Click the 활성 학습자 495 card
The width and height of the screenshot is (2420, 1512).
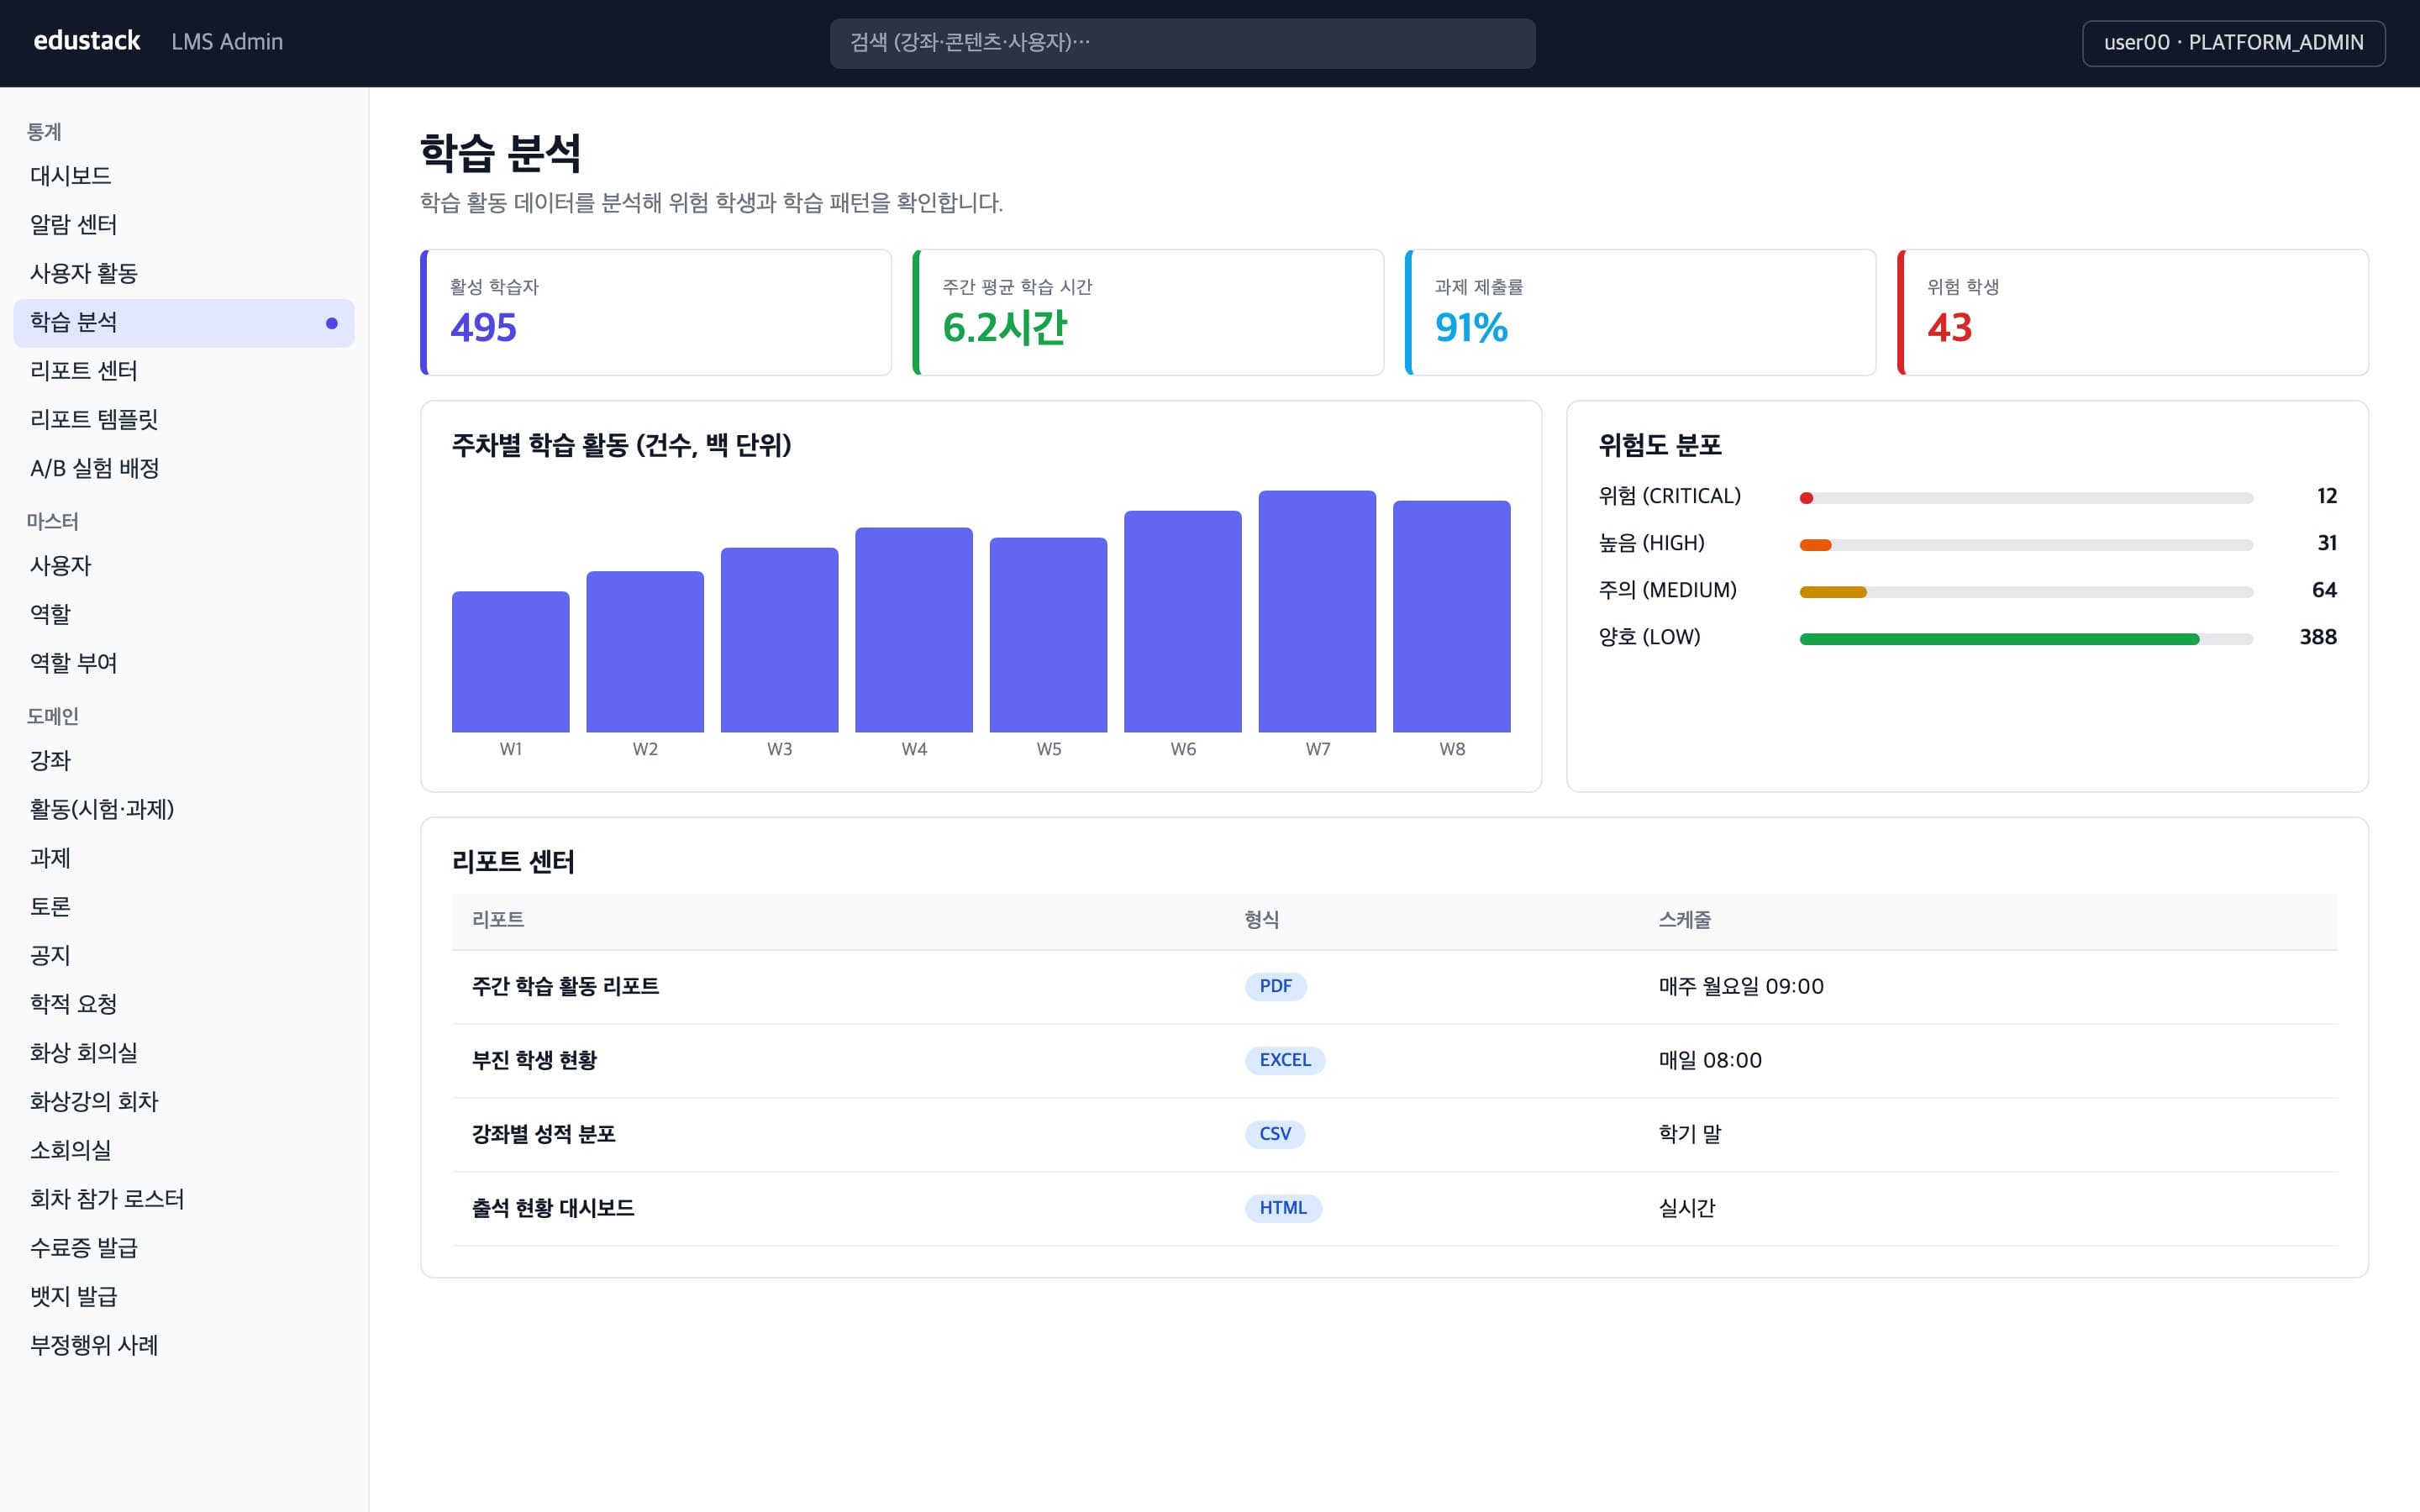point(656,312)
